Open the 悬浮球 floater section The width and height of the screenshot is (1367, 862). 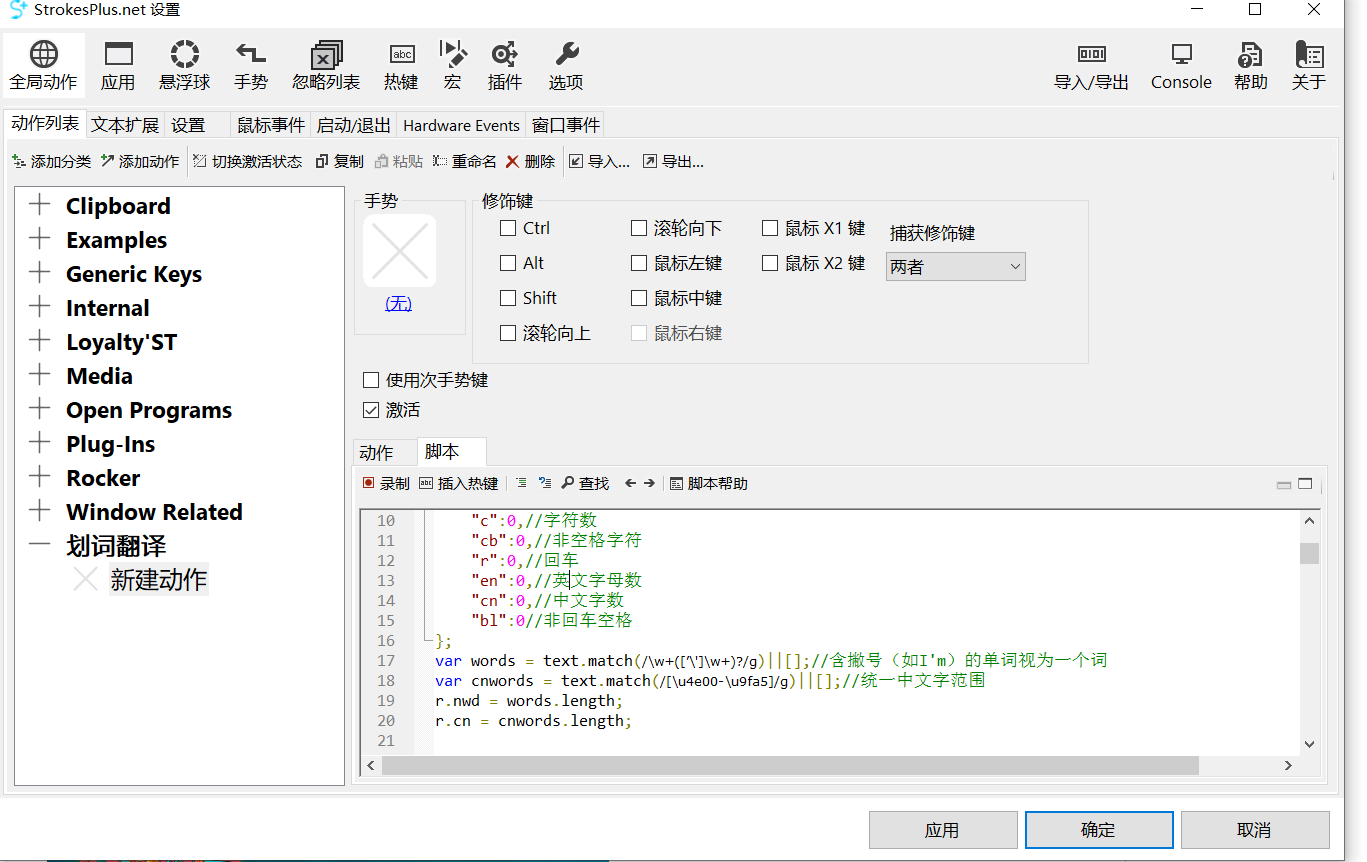click(x=185, y=67)
